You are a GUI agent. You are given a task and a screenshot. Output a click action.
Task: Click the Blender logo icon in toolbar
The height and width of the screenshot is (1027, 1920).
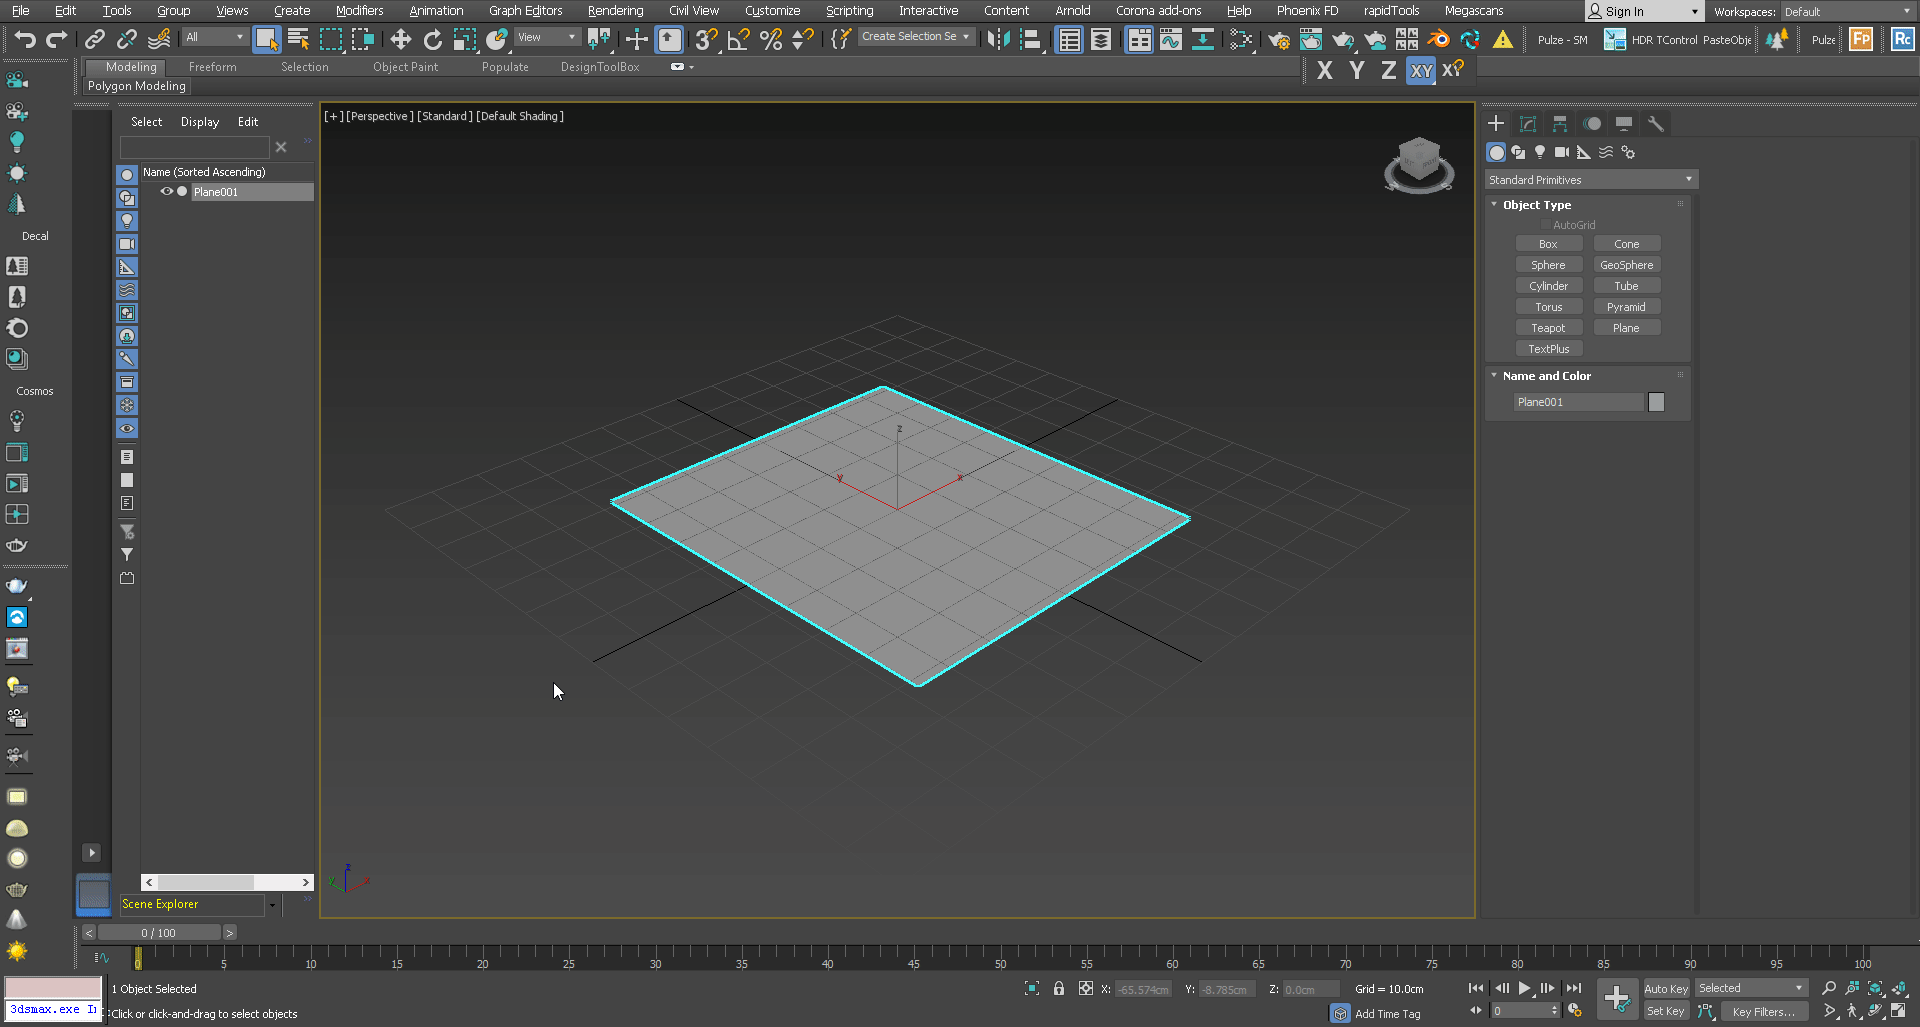coord(1438,39)
